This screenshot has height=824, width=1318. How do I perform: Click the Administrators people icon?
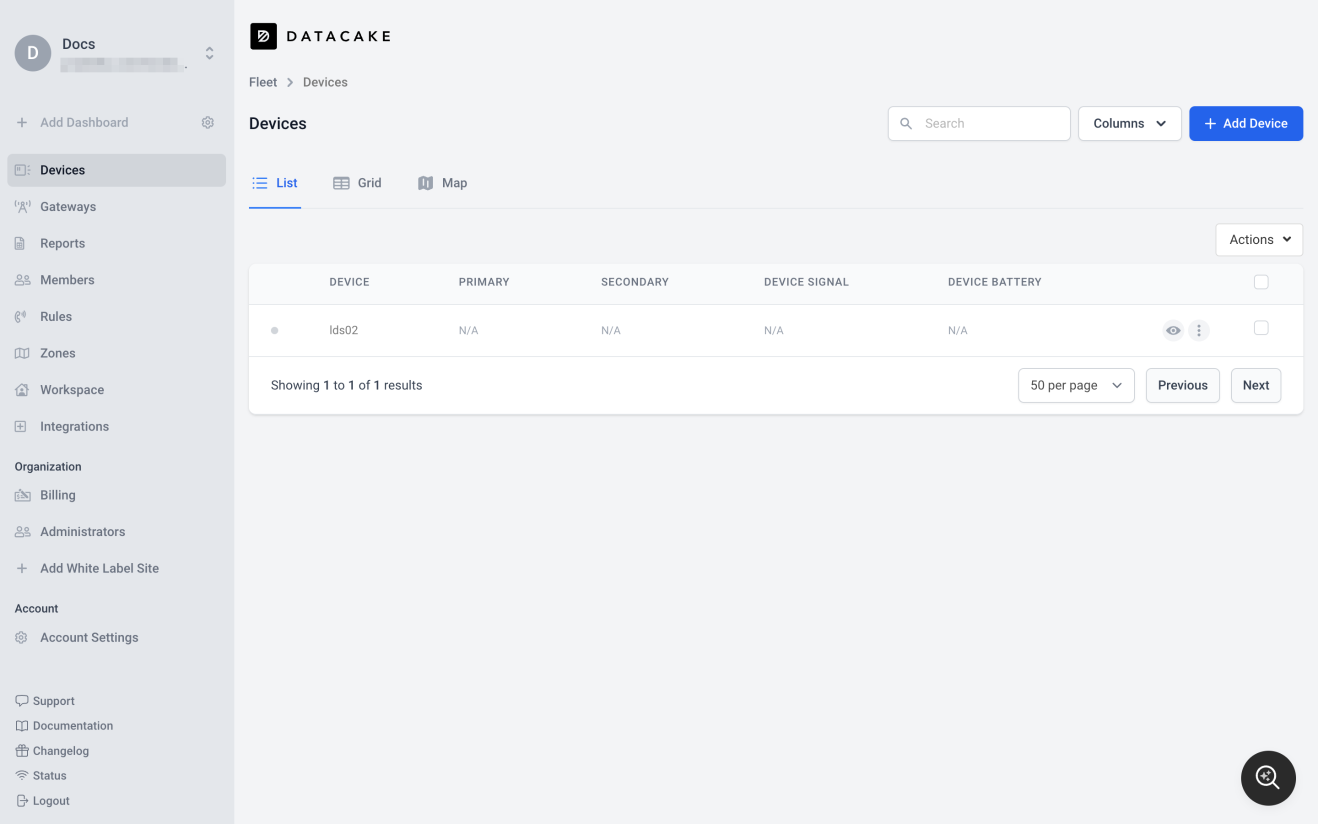click(22, 532)
